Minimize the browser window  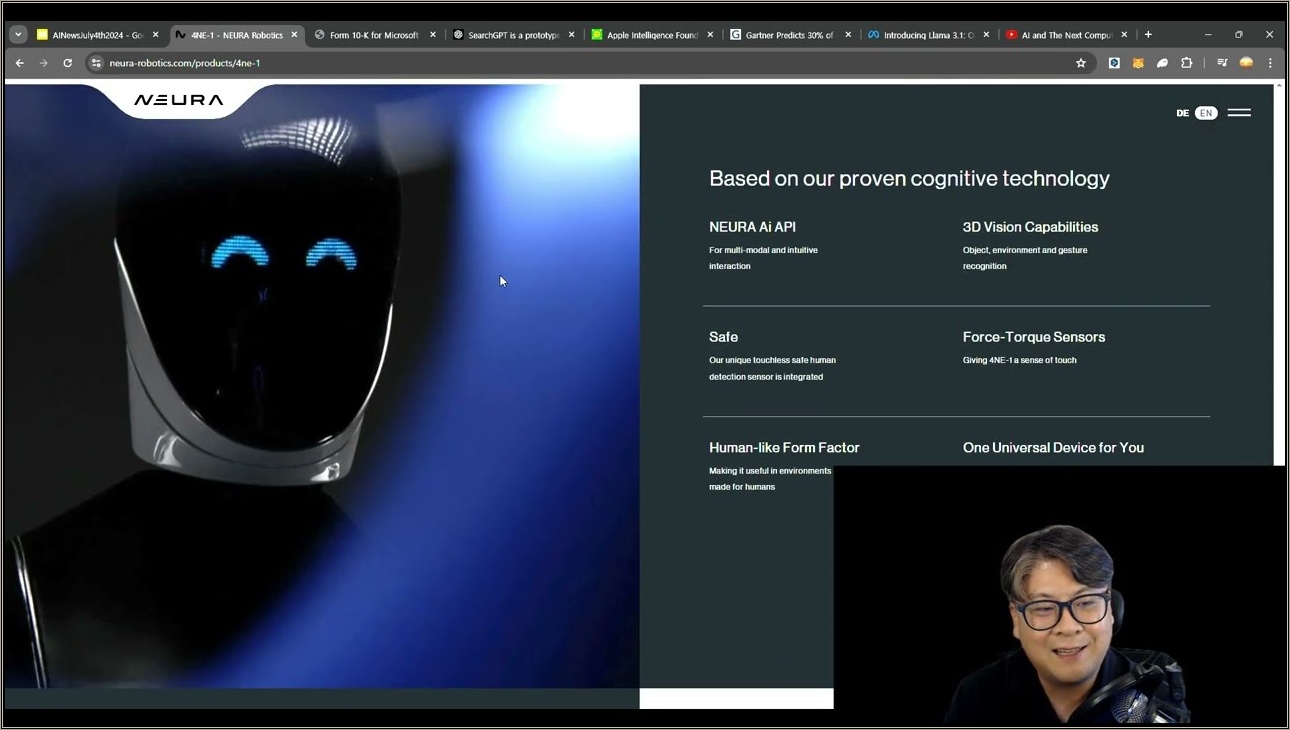click(1208, 34)
